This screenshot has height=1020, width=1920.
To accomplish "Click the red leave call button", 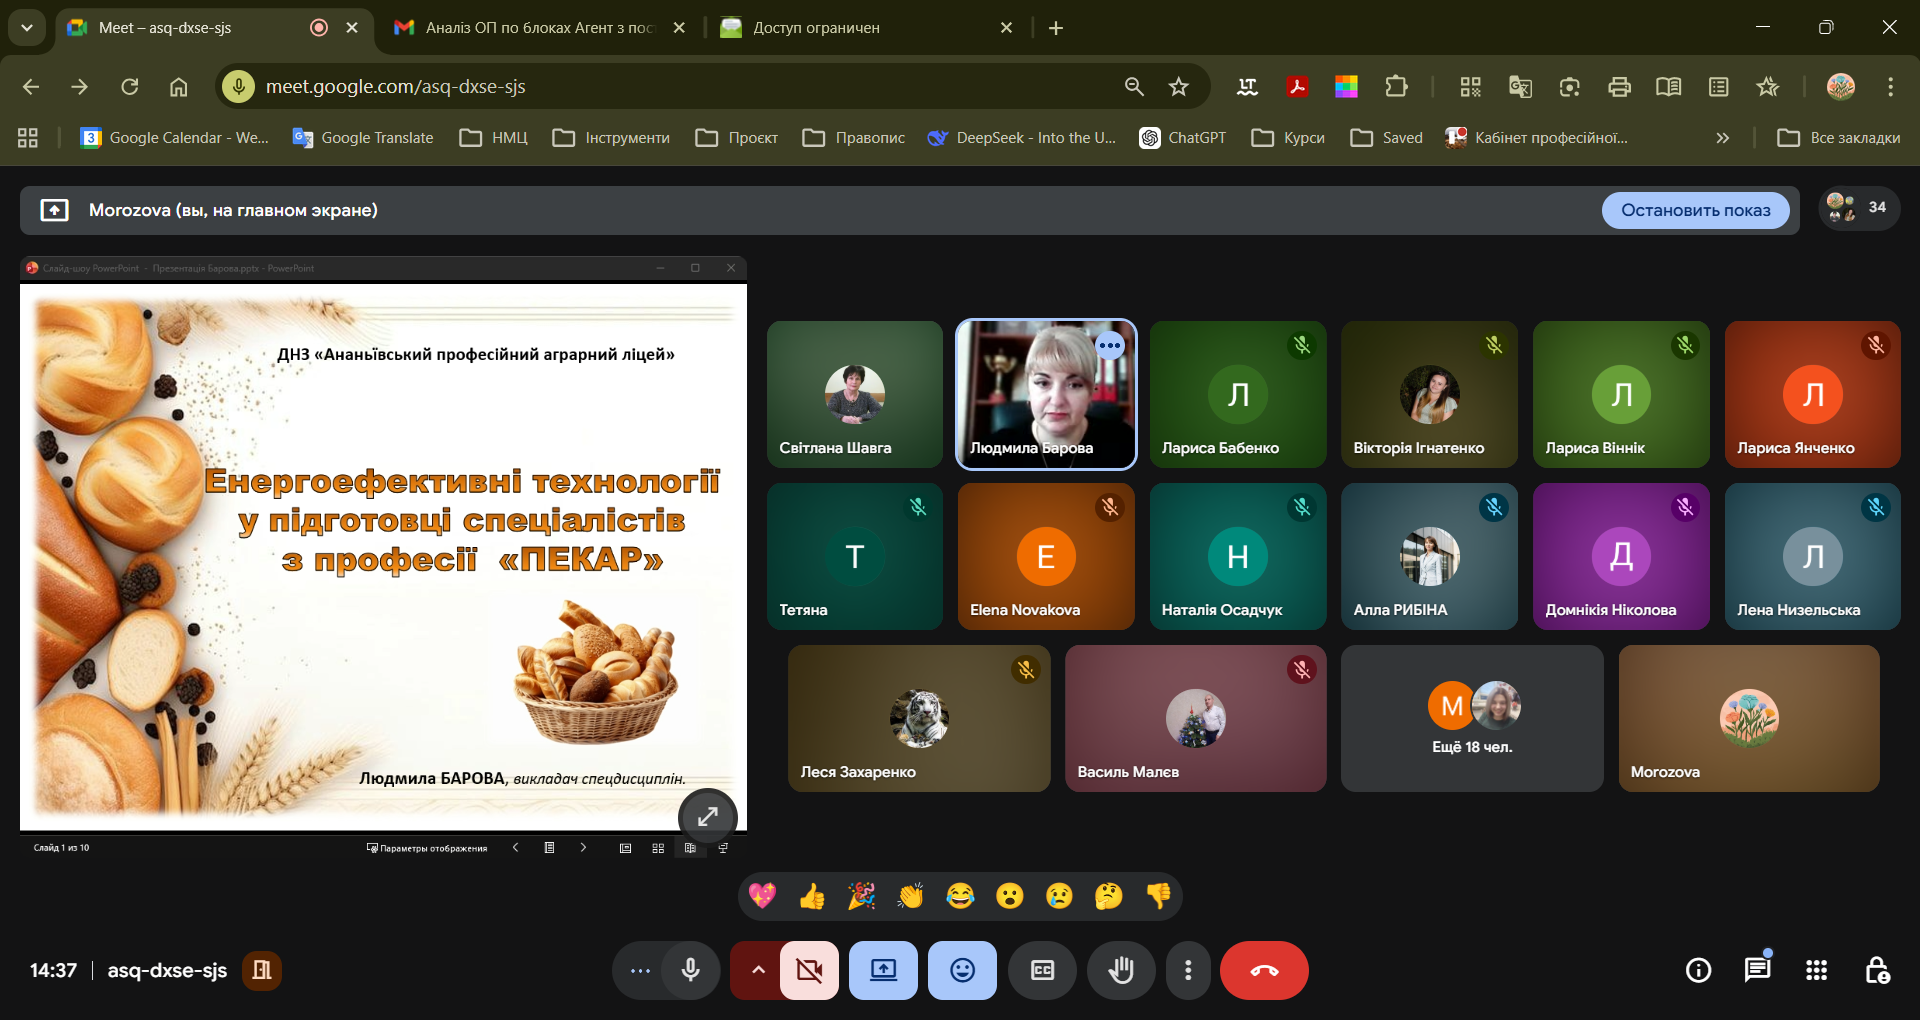I will pos(1264,970).
